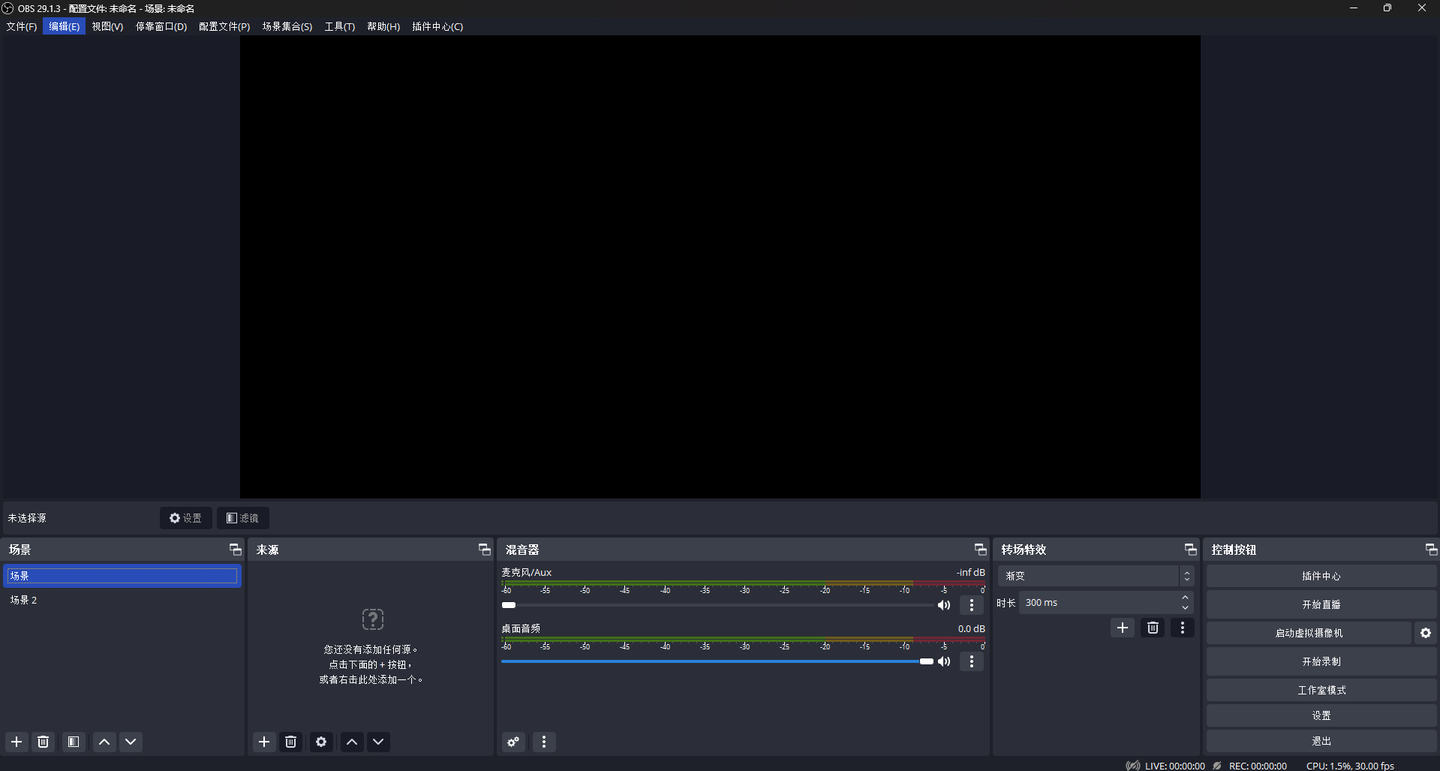Image resolution: width=1440 pixels, height=771 pixels.
Task: Click the 插件中心 control button
Action: pyautogui.click(x=1321, y=576)
